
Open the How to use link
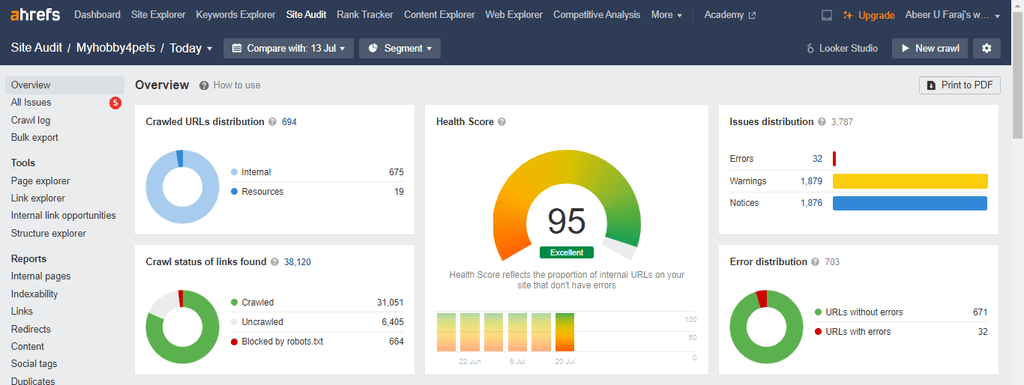coord(230,85)
